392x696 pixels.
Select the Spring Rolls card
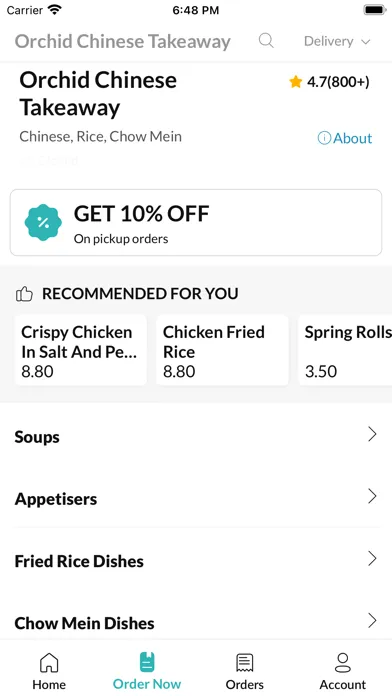click(x=345, y=350)
